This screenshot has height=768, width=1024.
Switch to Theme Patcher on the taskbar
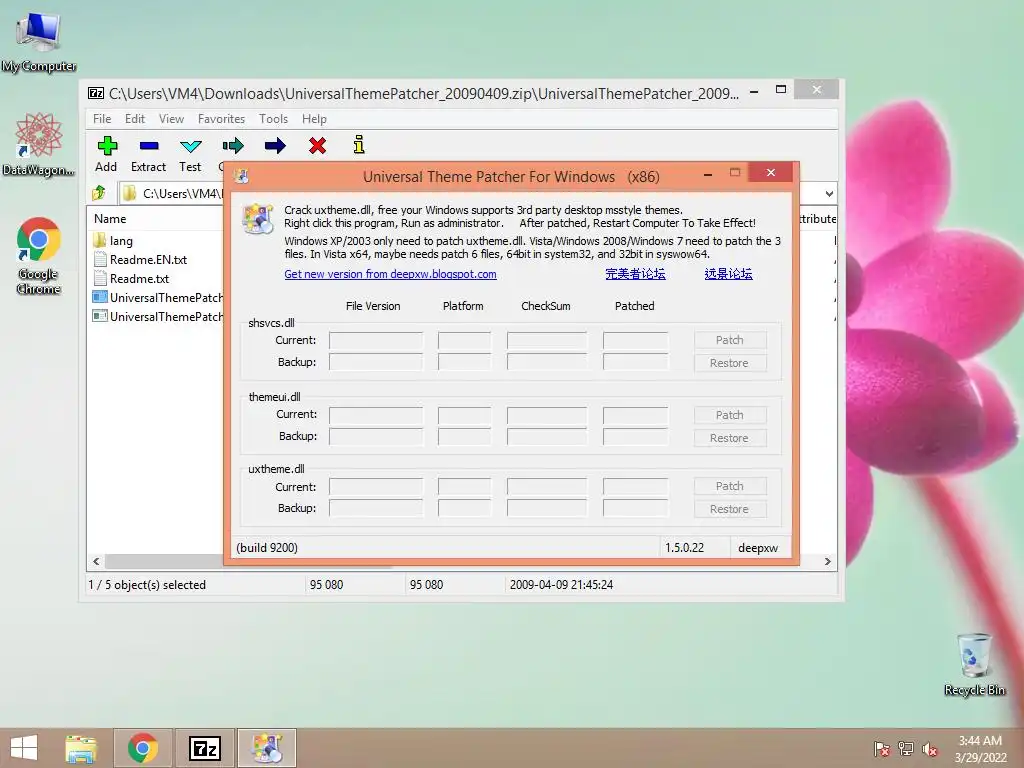(x=266, y=748)
